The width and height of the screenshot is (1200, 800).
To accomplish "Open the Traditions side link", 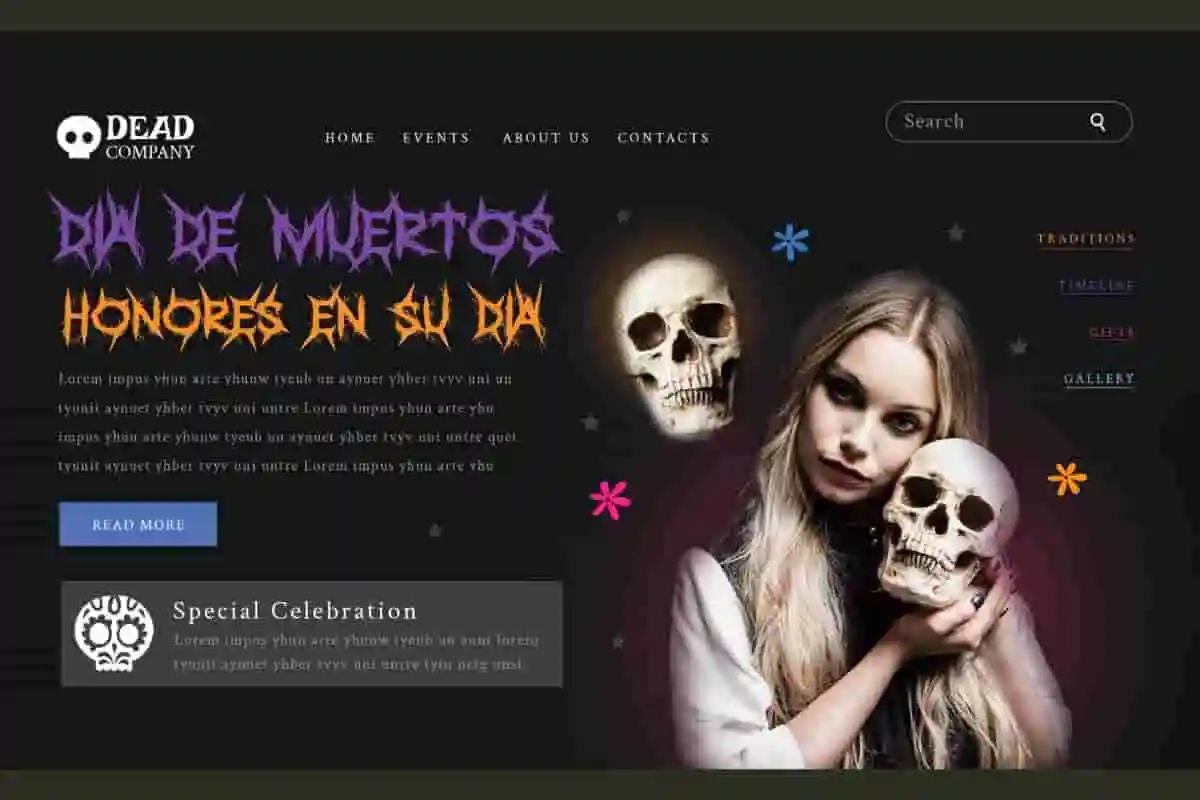I will [x=1086, y=239].
